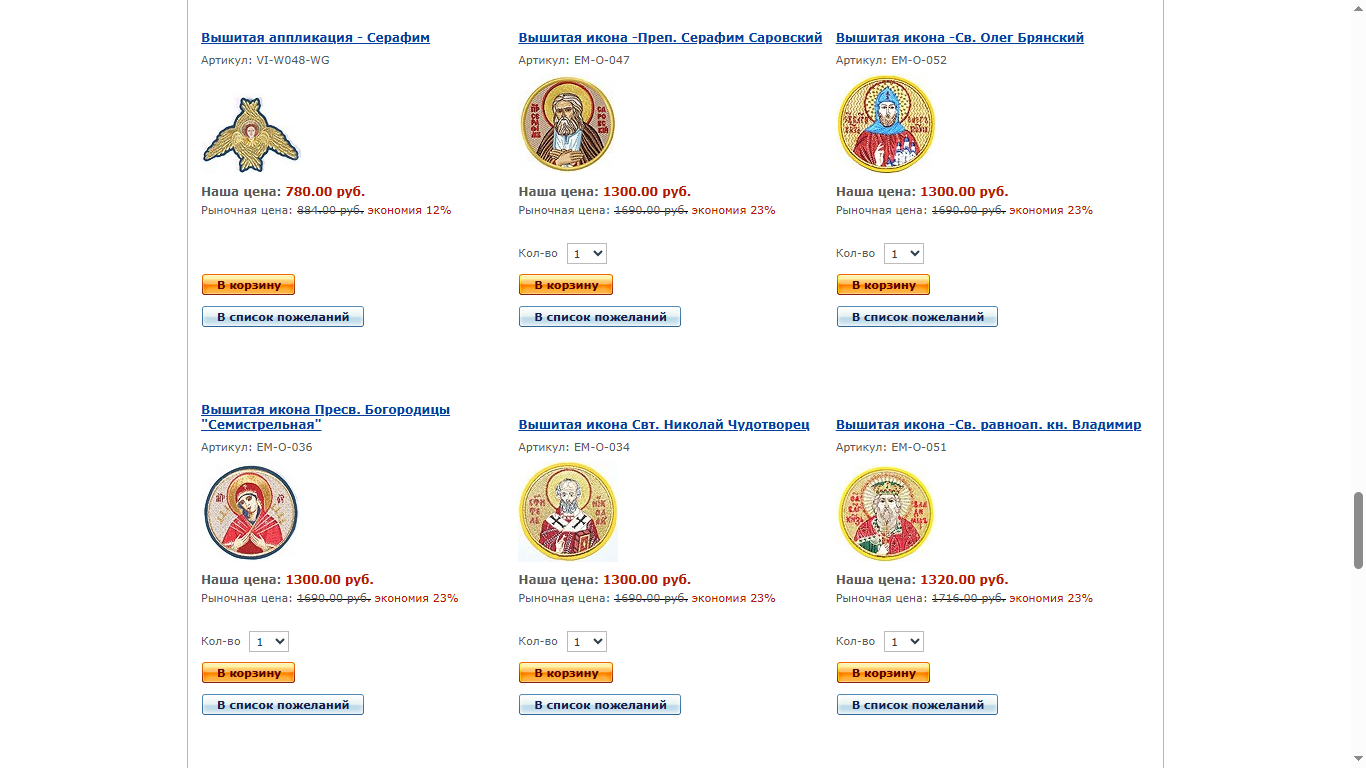The width and height of the screenshot is (1366, 768).
Task: Add Серафим Саровский icon to cart
Action: [x=566, y=285]
